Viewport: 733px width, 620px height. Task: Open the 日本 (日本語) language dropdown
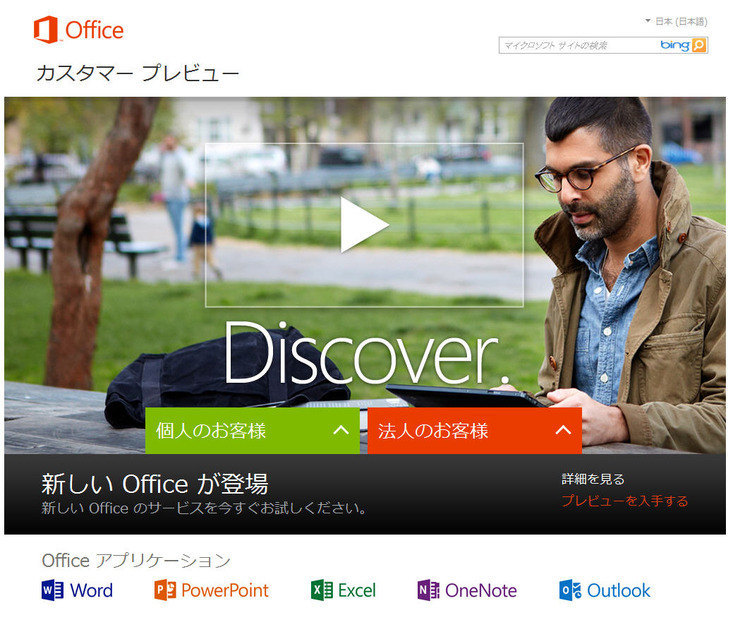pos(677,21)
